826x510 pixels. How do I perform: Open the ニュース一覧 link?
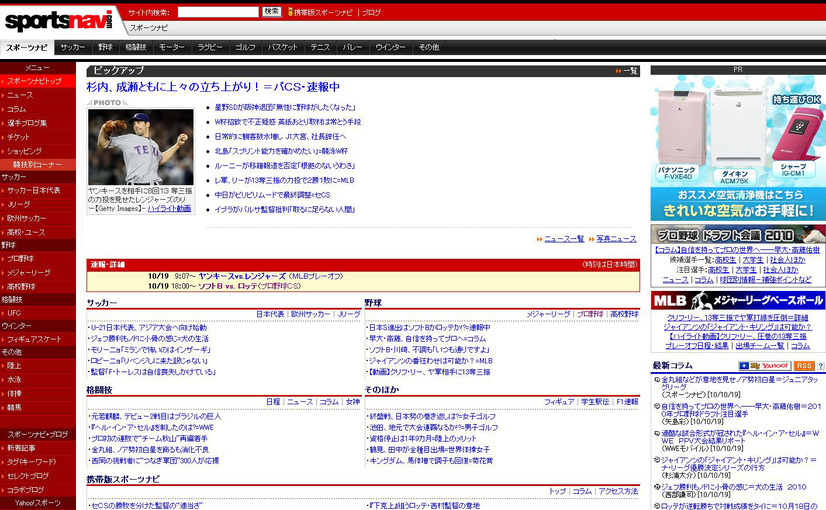(x=564, y=239)
